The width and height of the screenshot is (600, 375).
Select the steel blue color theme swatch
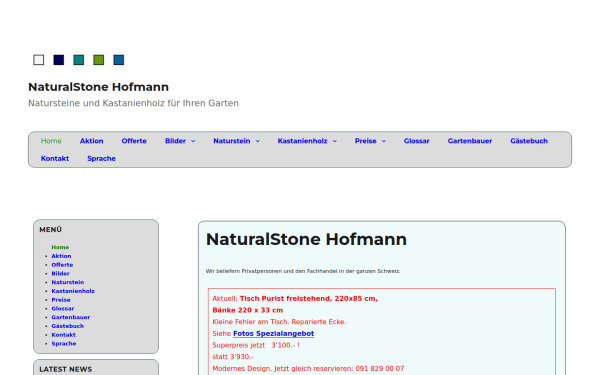point(119,60)
